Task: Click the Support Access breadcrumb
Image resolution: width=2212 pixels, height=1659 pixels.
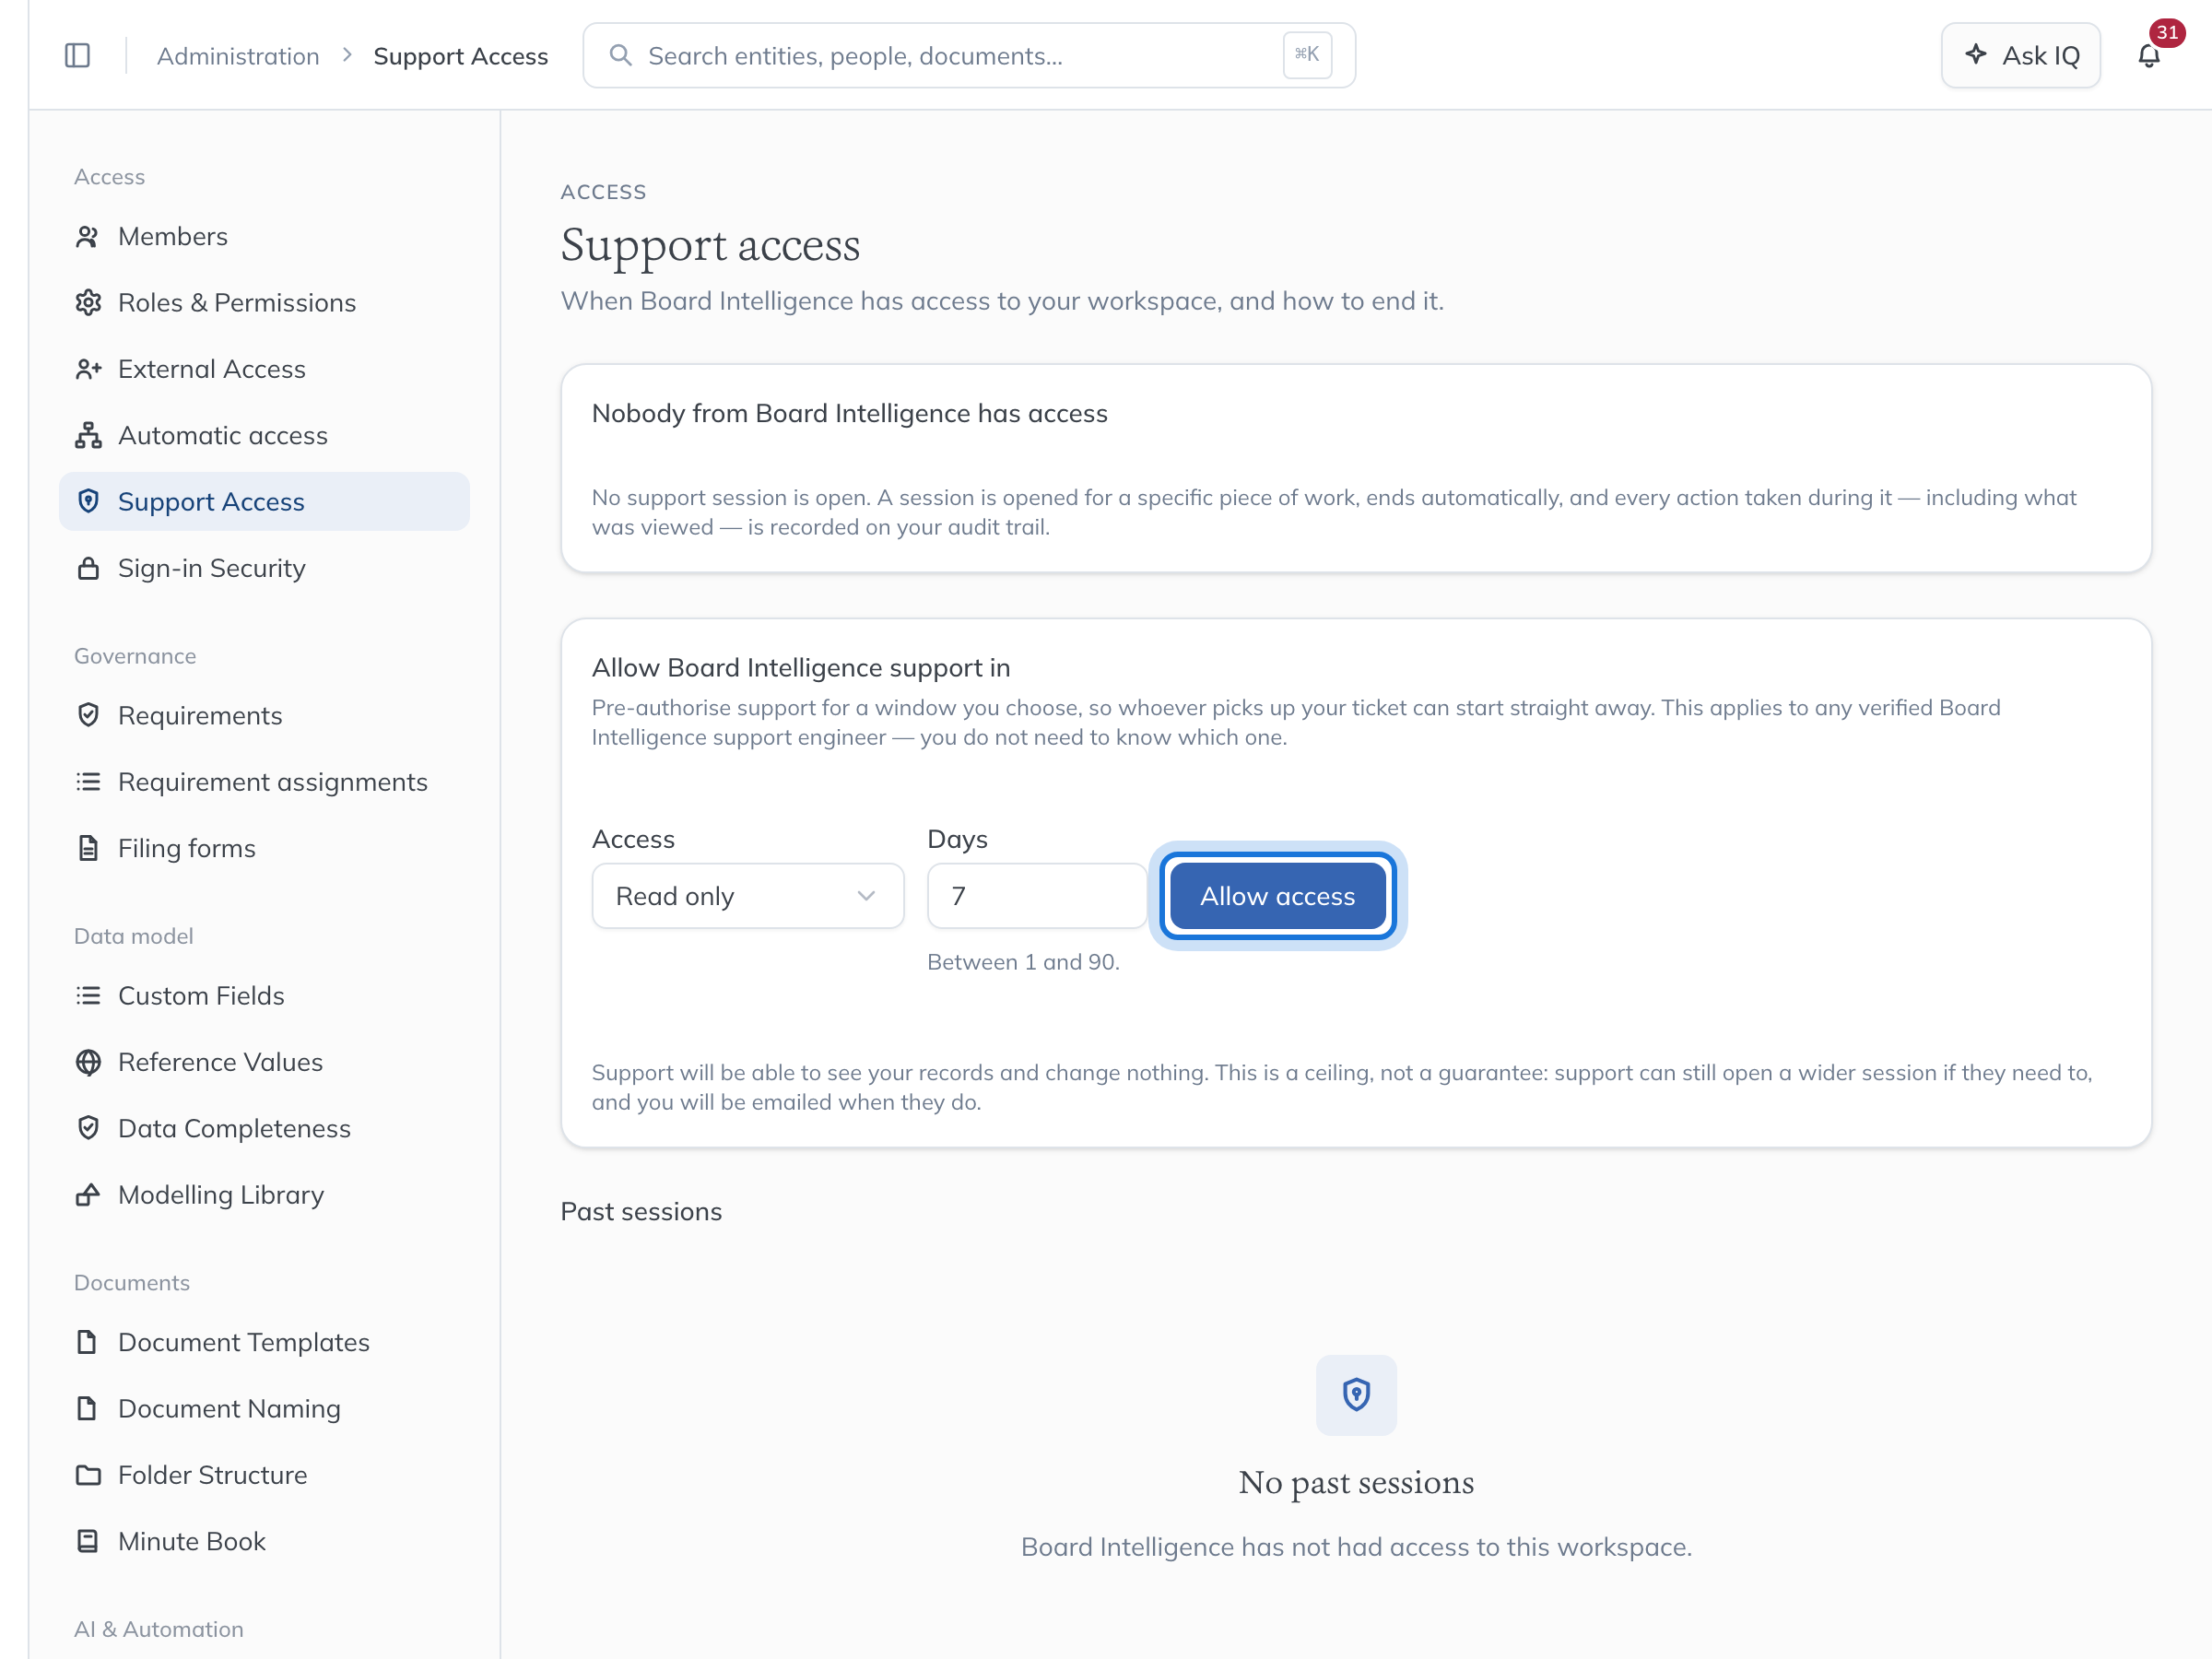Action: point(460,56)
